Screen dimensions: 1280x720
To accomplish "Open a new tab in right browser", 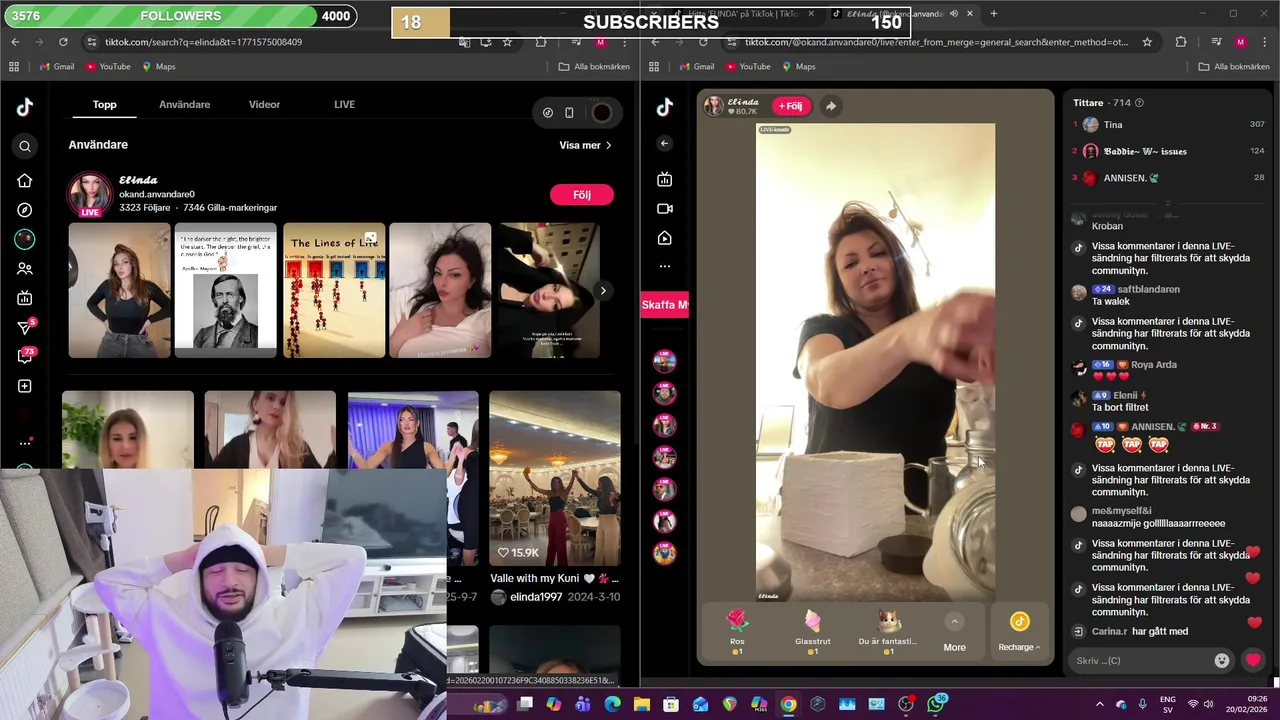I will [x=994, y=14].
